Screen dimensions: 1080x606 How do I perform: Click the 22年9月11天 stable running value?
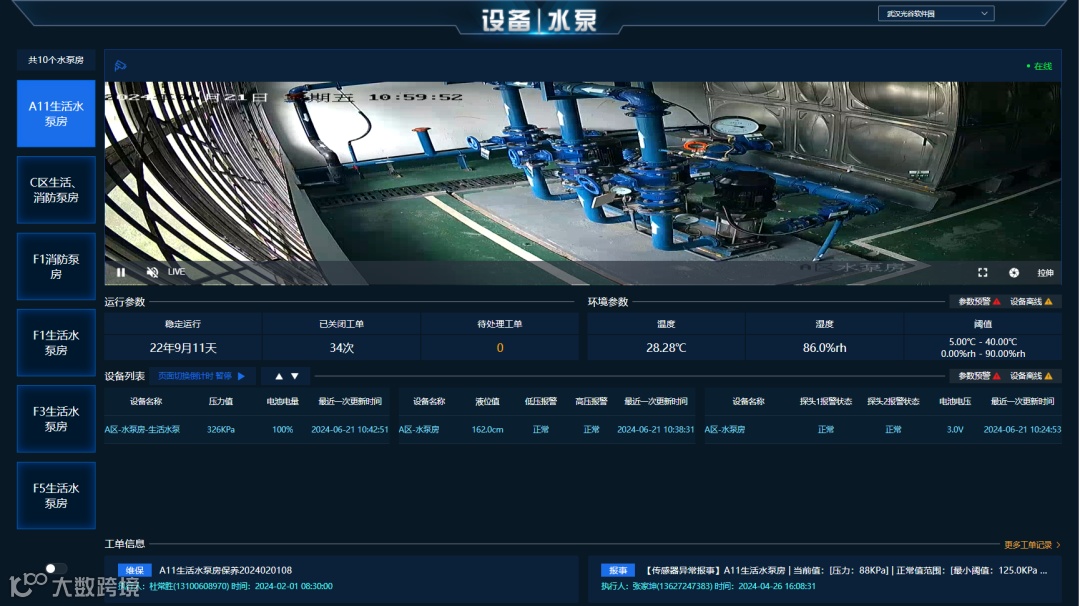pos(183,348)
